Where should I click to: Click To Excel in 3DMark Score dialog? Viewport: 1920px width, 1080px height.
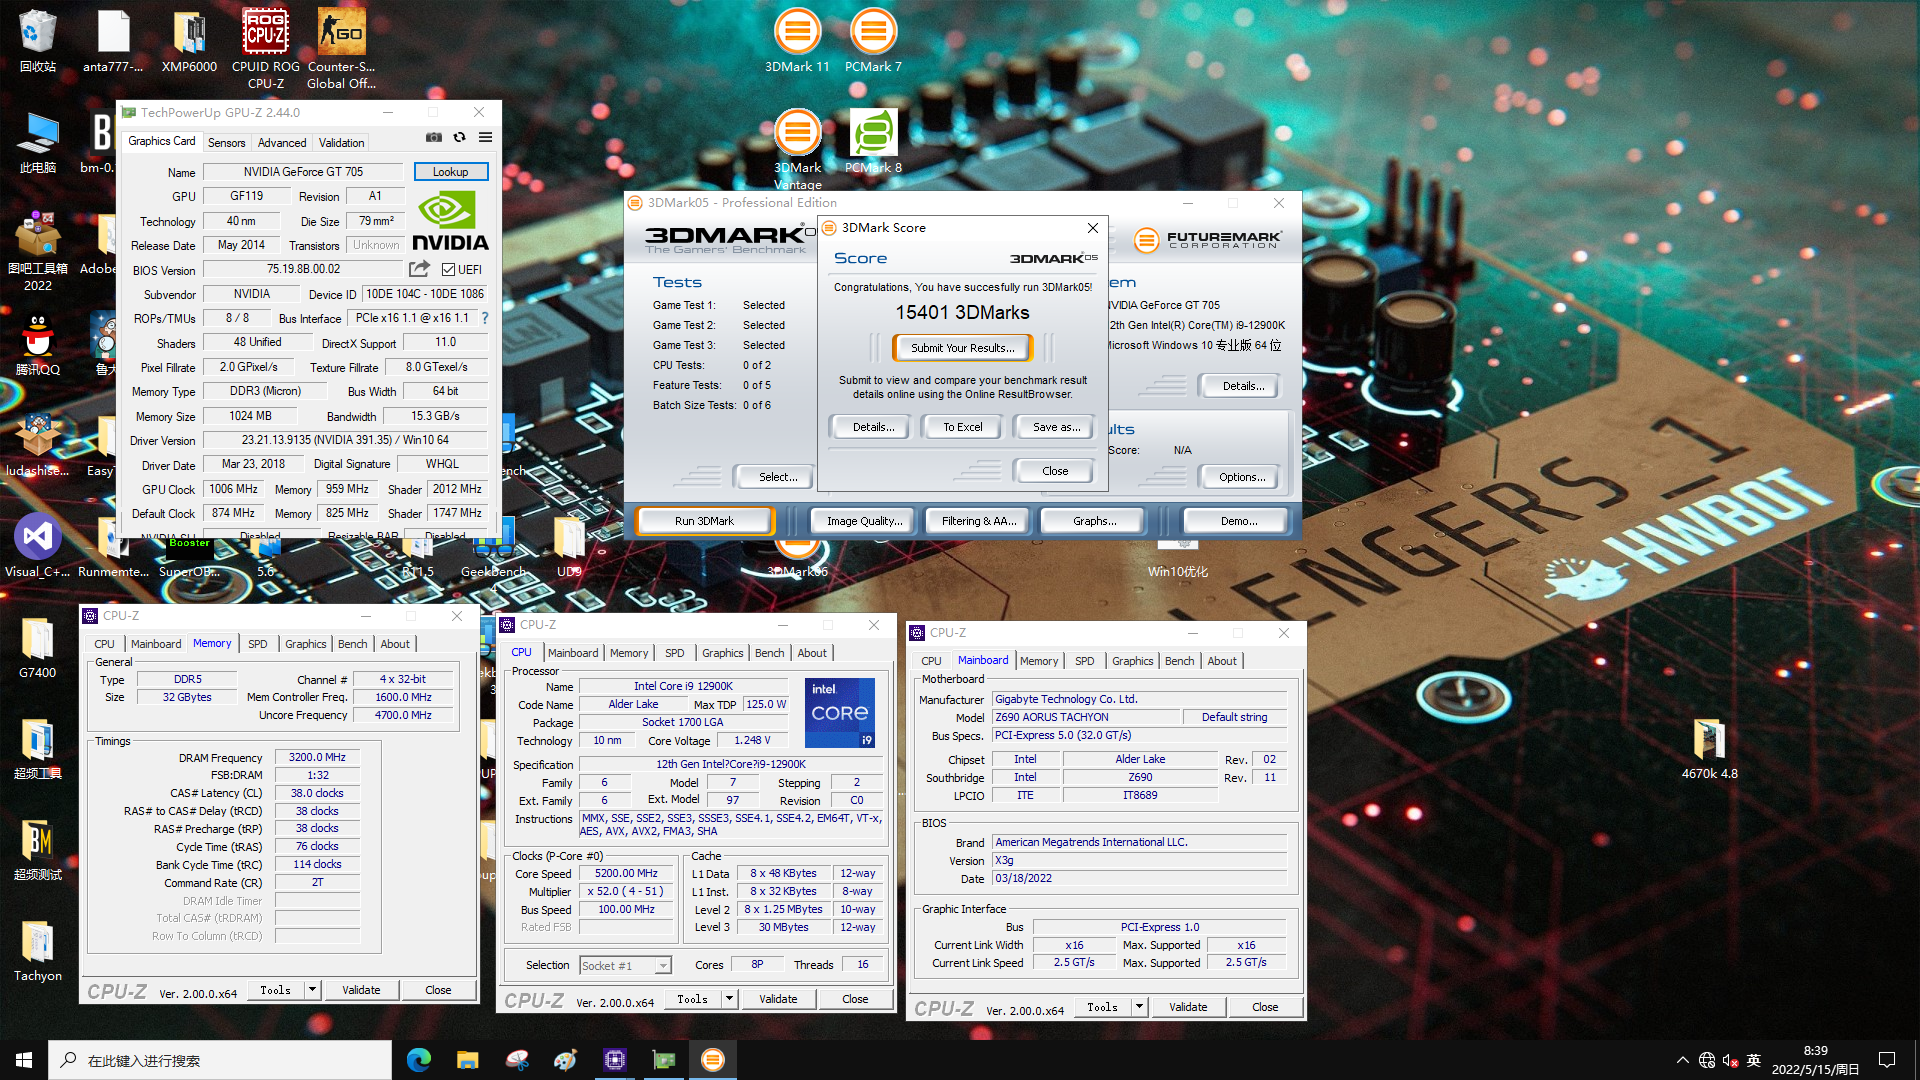(x=963, y=427)
